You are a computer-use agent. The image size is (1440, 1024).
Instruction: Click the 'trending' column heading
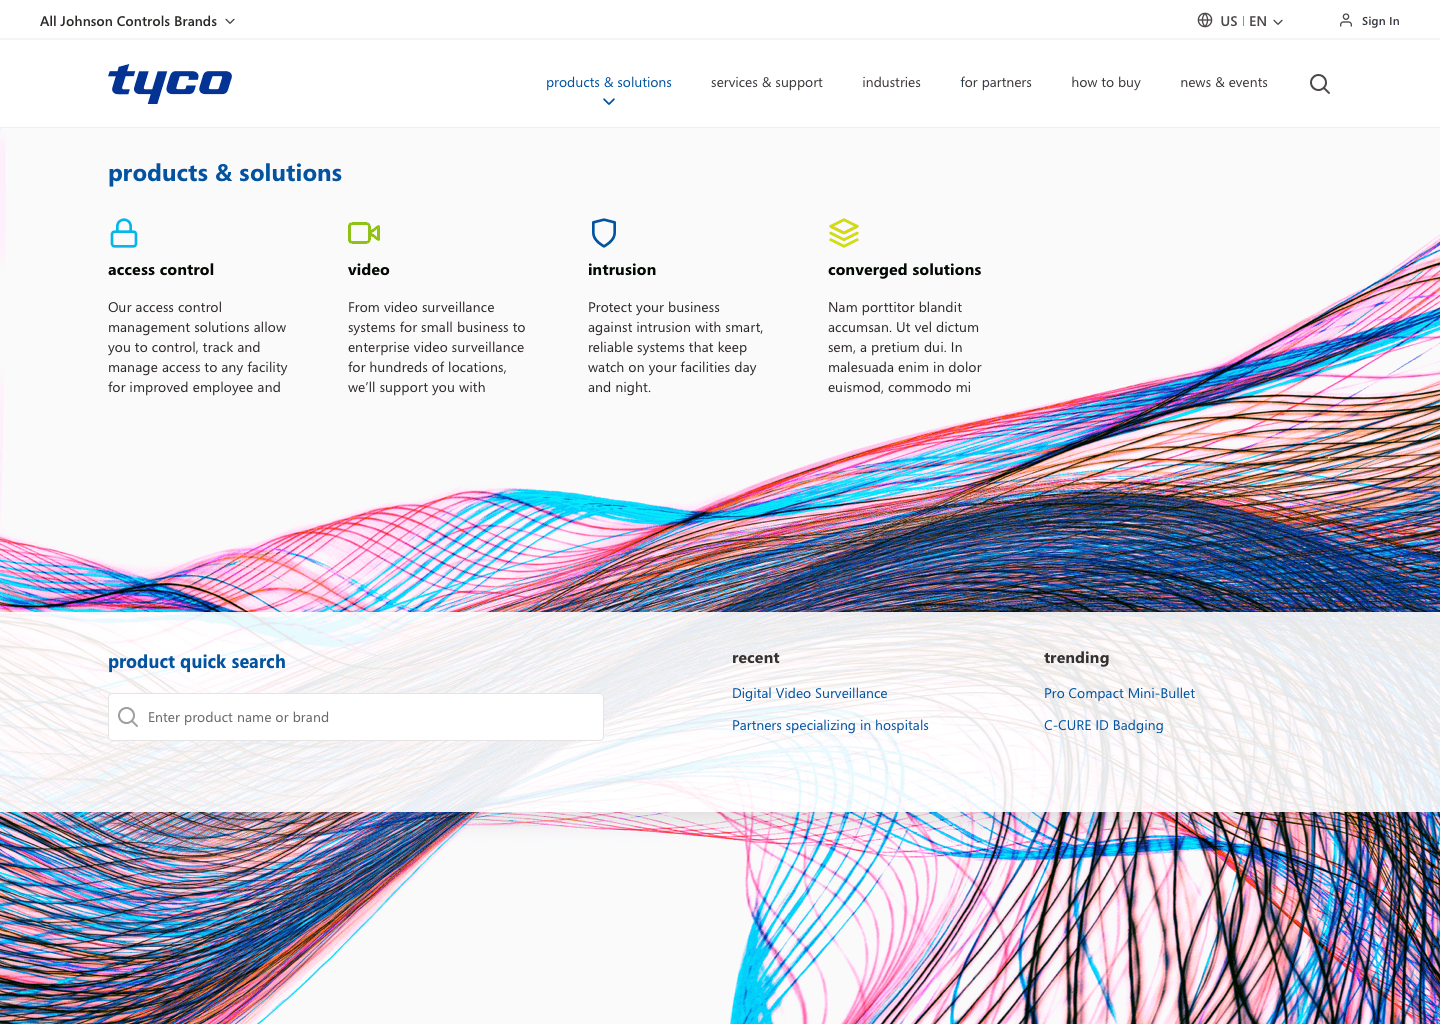(1077, 658)
